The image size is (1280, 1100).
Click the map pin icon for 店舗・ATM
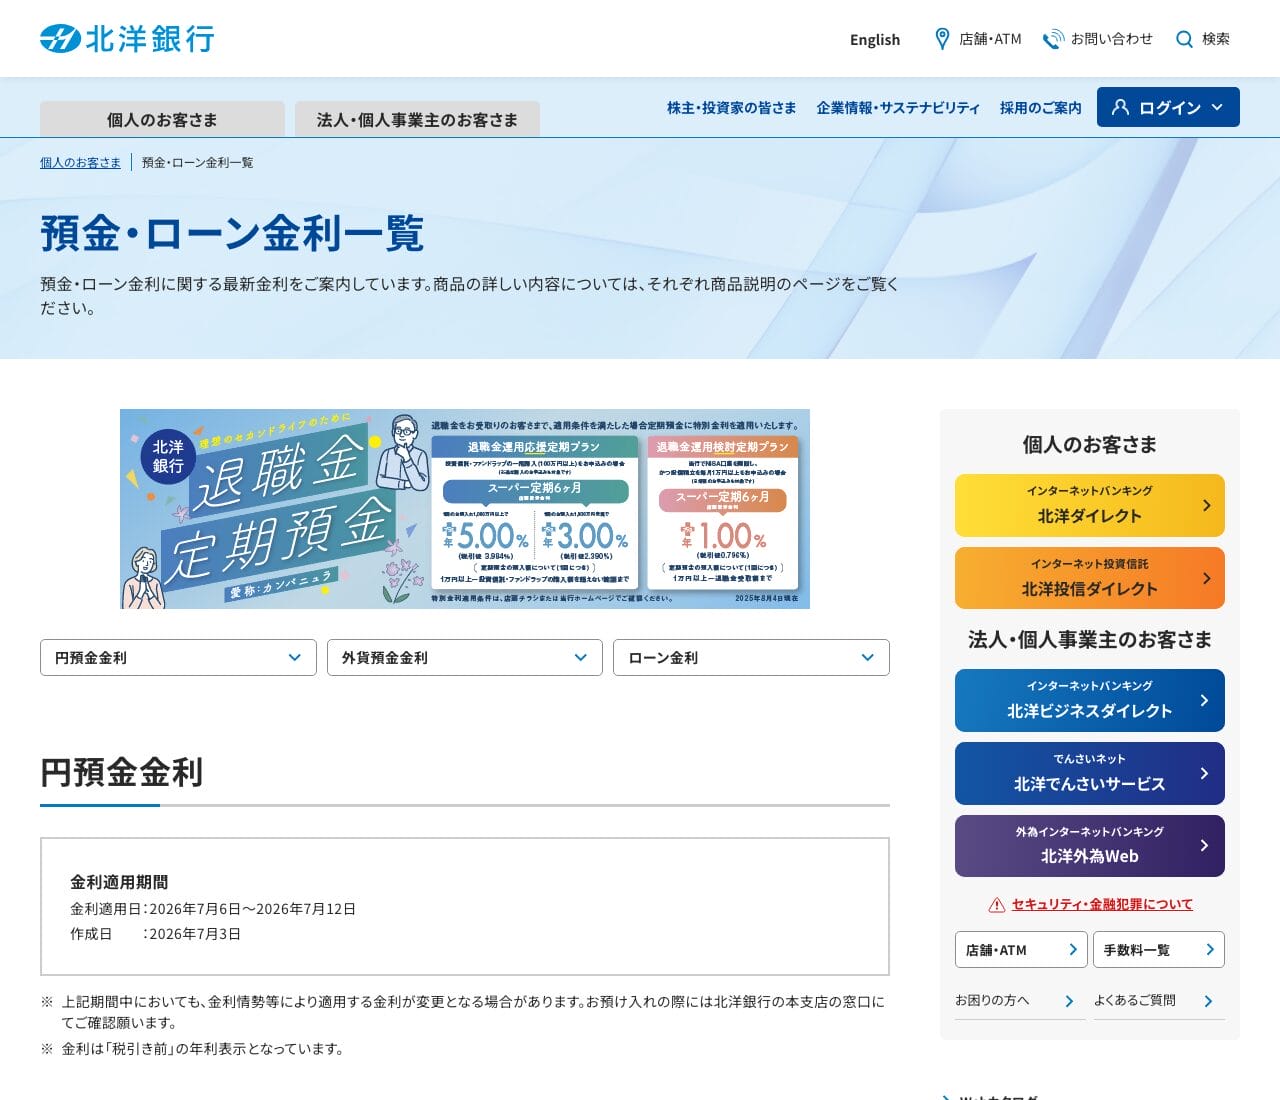(x=942, y=39)
